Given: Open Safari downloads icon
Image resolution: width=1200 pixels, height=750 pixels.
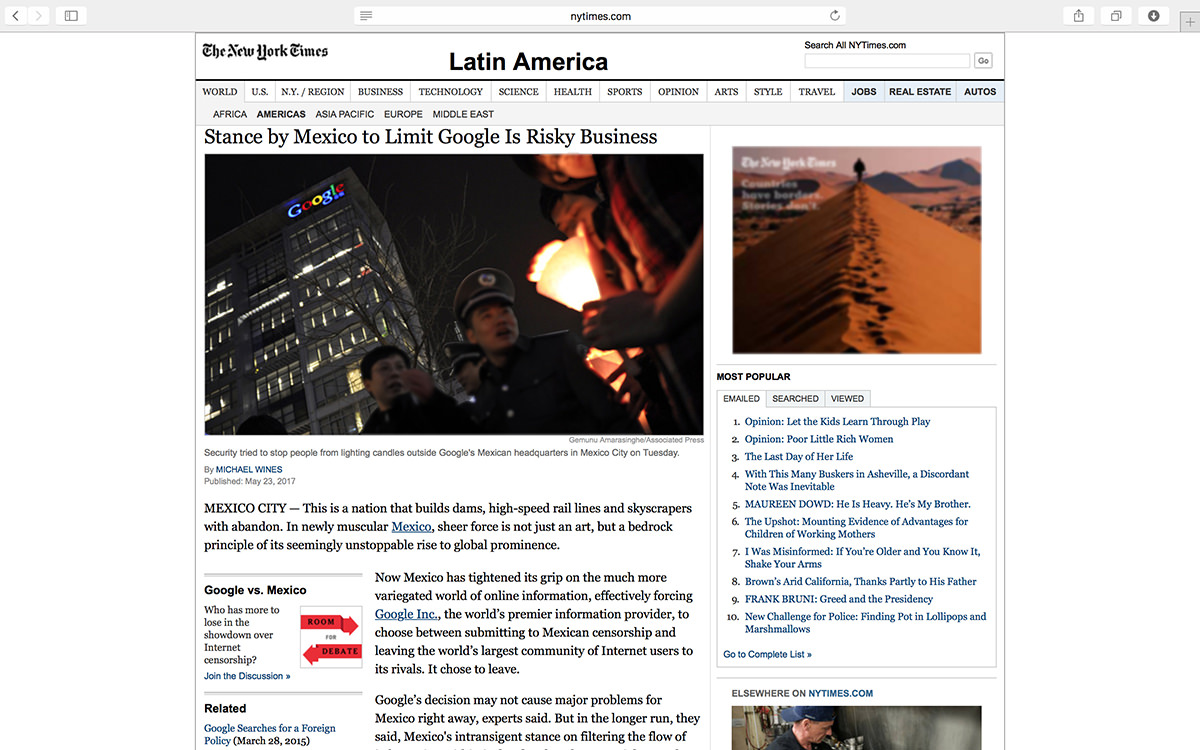Looking at the screenshot, I should (x=1153, y=16).
